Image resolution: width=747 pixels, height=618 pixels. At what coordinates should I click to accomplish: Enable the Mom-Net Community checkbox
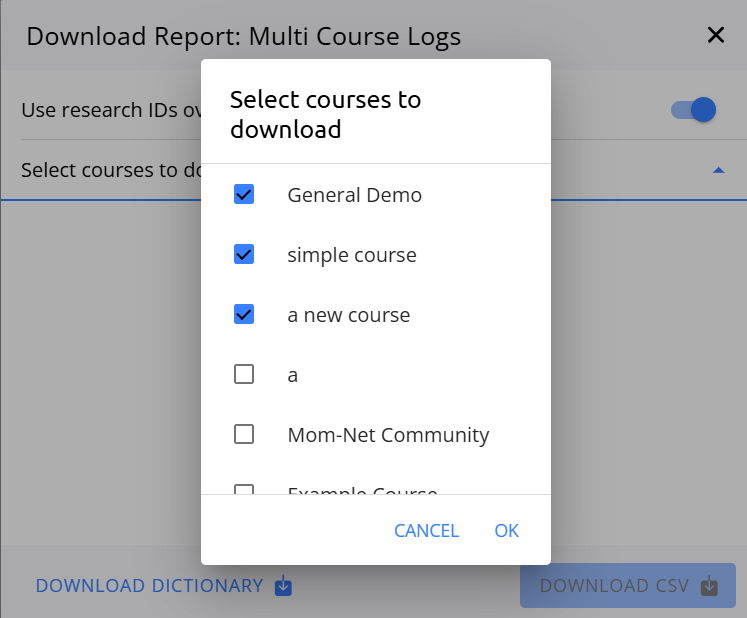tap(243, 435)
